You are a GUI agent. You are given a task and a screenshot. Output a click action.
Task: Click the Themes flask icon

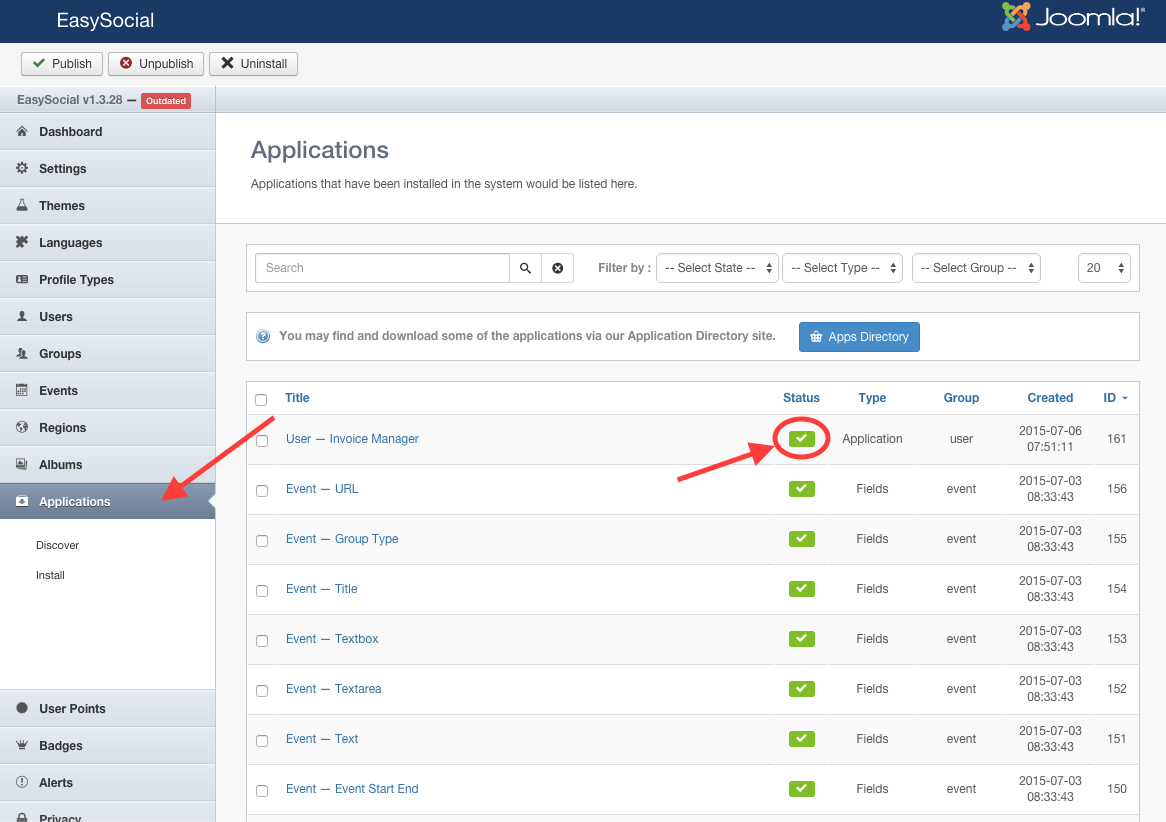pos(22,205)
